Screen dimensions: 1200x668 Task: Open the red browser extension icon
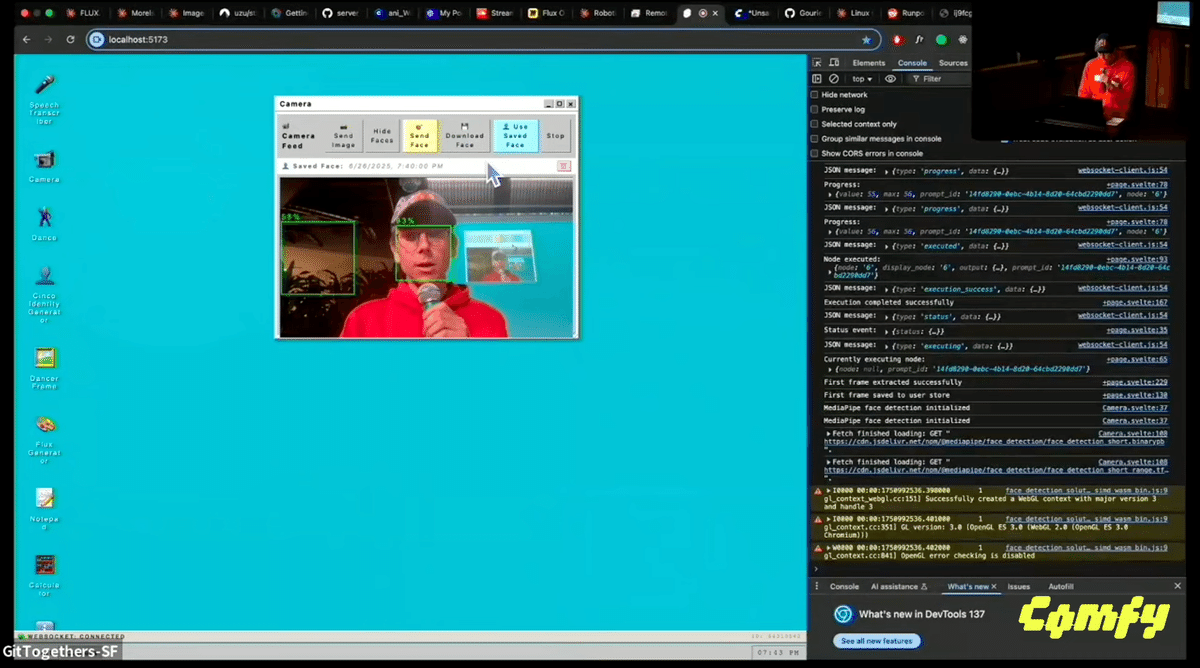[x=897, y=40]
